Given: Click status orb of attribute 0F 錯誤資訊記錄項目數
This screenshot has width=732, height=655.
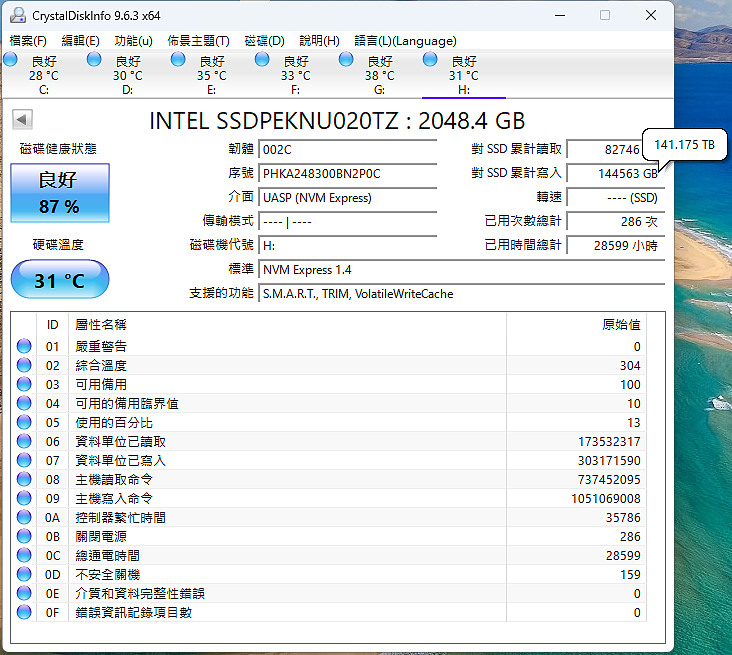Looking at the screenshot, I should (24, 612).
